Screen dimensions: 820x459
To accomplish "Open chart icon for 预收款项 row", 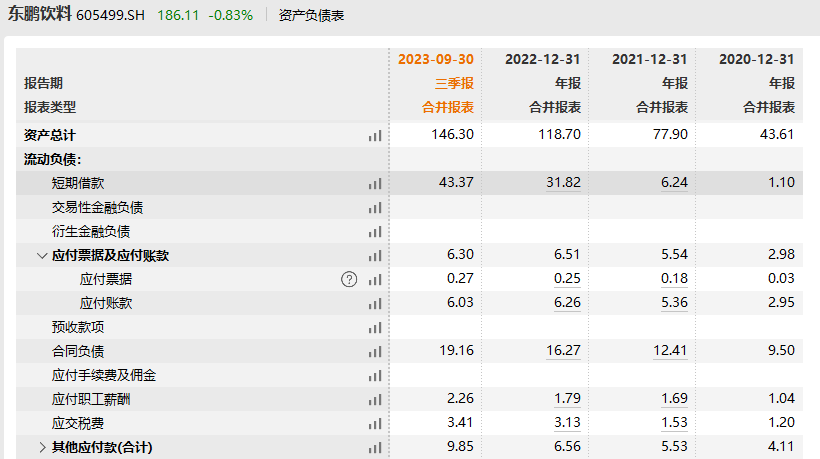I will coord(375,328).
